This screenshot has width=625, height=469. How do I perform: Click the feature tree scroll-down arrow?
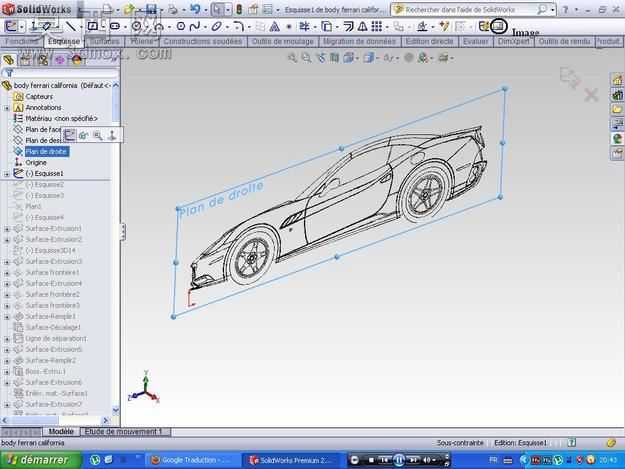[116, 409]
